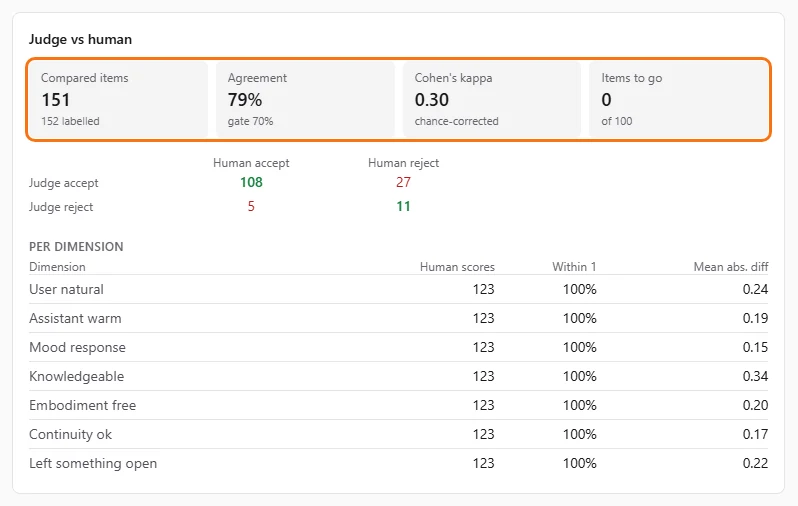Click the 108 judge-accept human-accept count

coord(251,182)
